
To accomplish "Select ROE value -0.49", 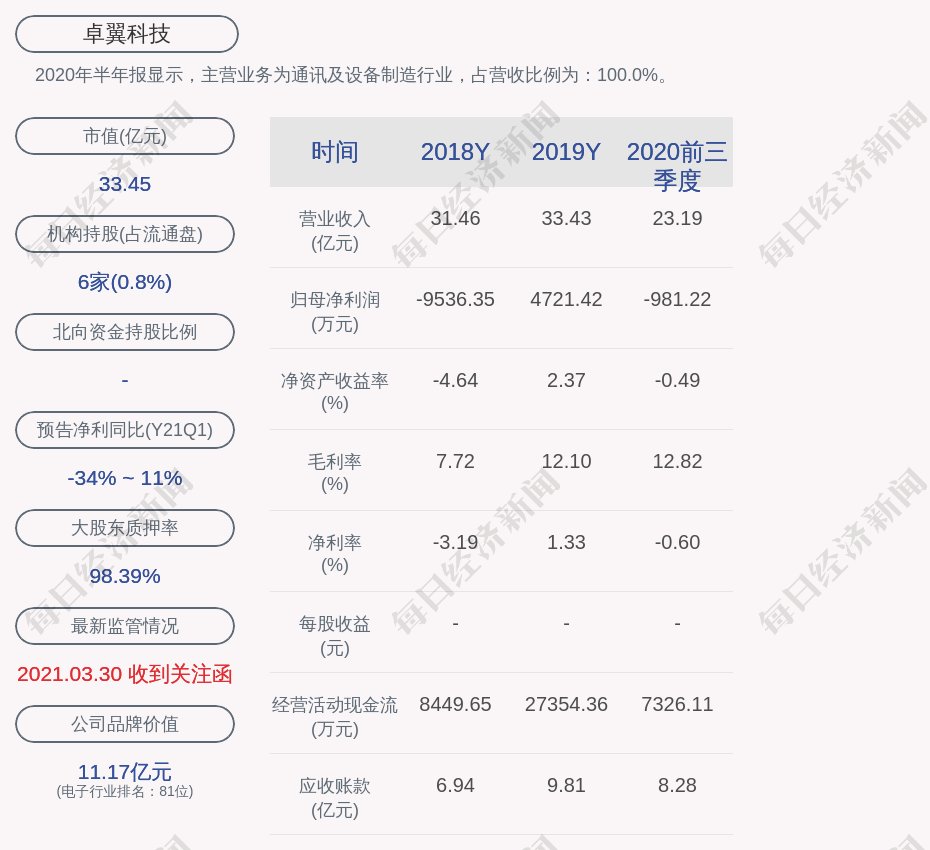I will click(677, 380).
